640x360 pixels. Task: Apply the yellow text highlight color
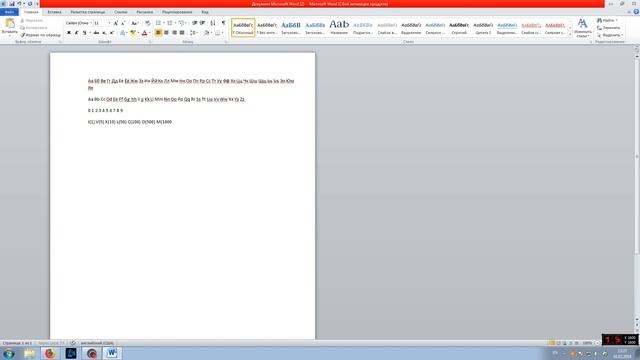pyautogui.click(x=132, y=33)
